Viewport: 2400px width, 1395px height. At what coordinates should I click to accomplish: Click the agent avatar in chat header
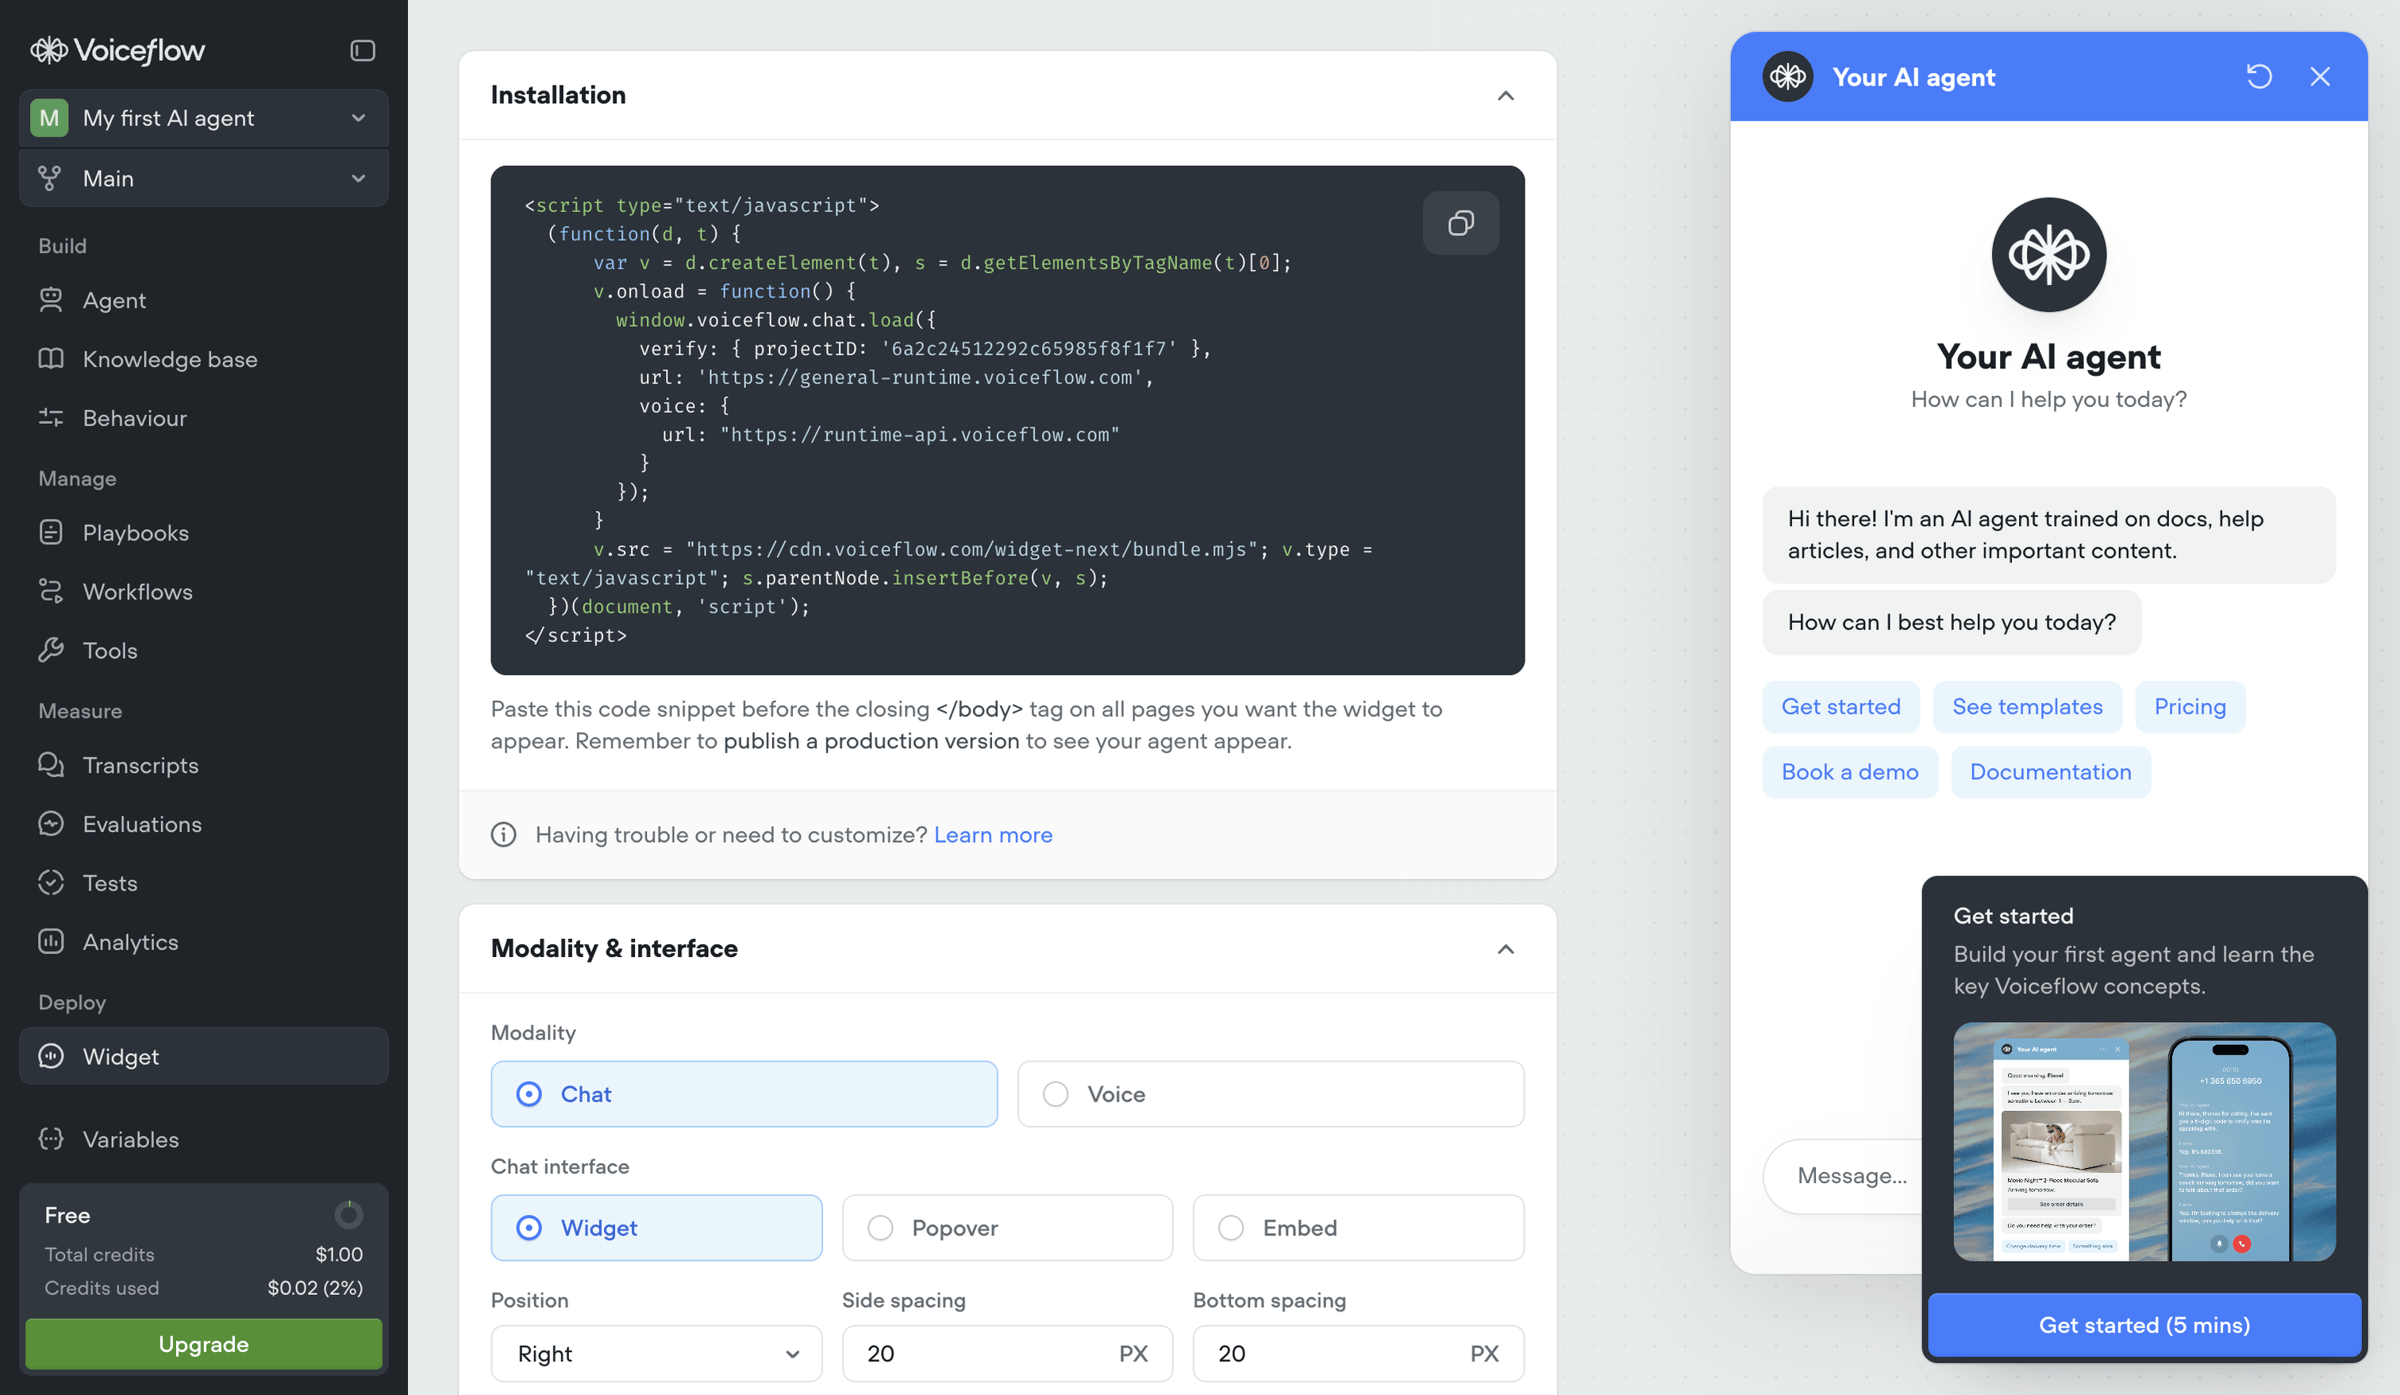(1788, 77)
